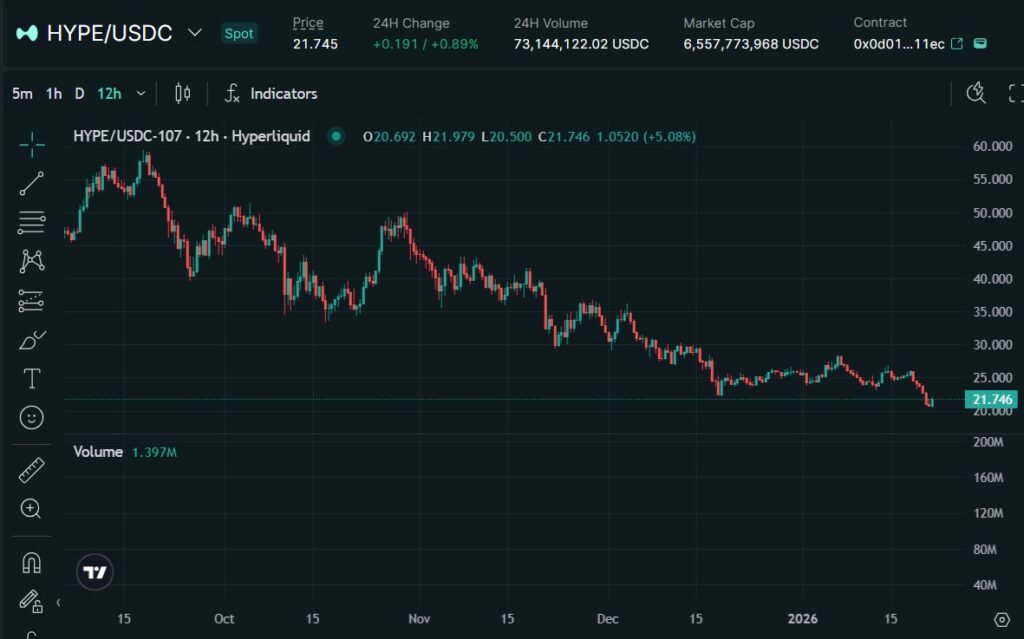The image size is (1024, 639).
Task: Click the 21.746 current price label
Action: tap(990, 400)
